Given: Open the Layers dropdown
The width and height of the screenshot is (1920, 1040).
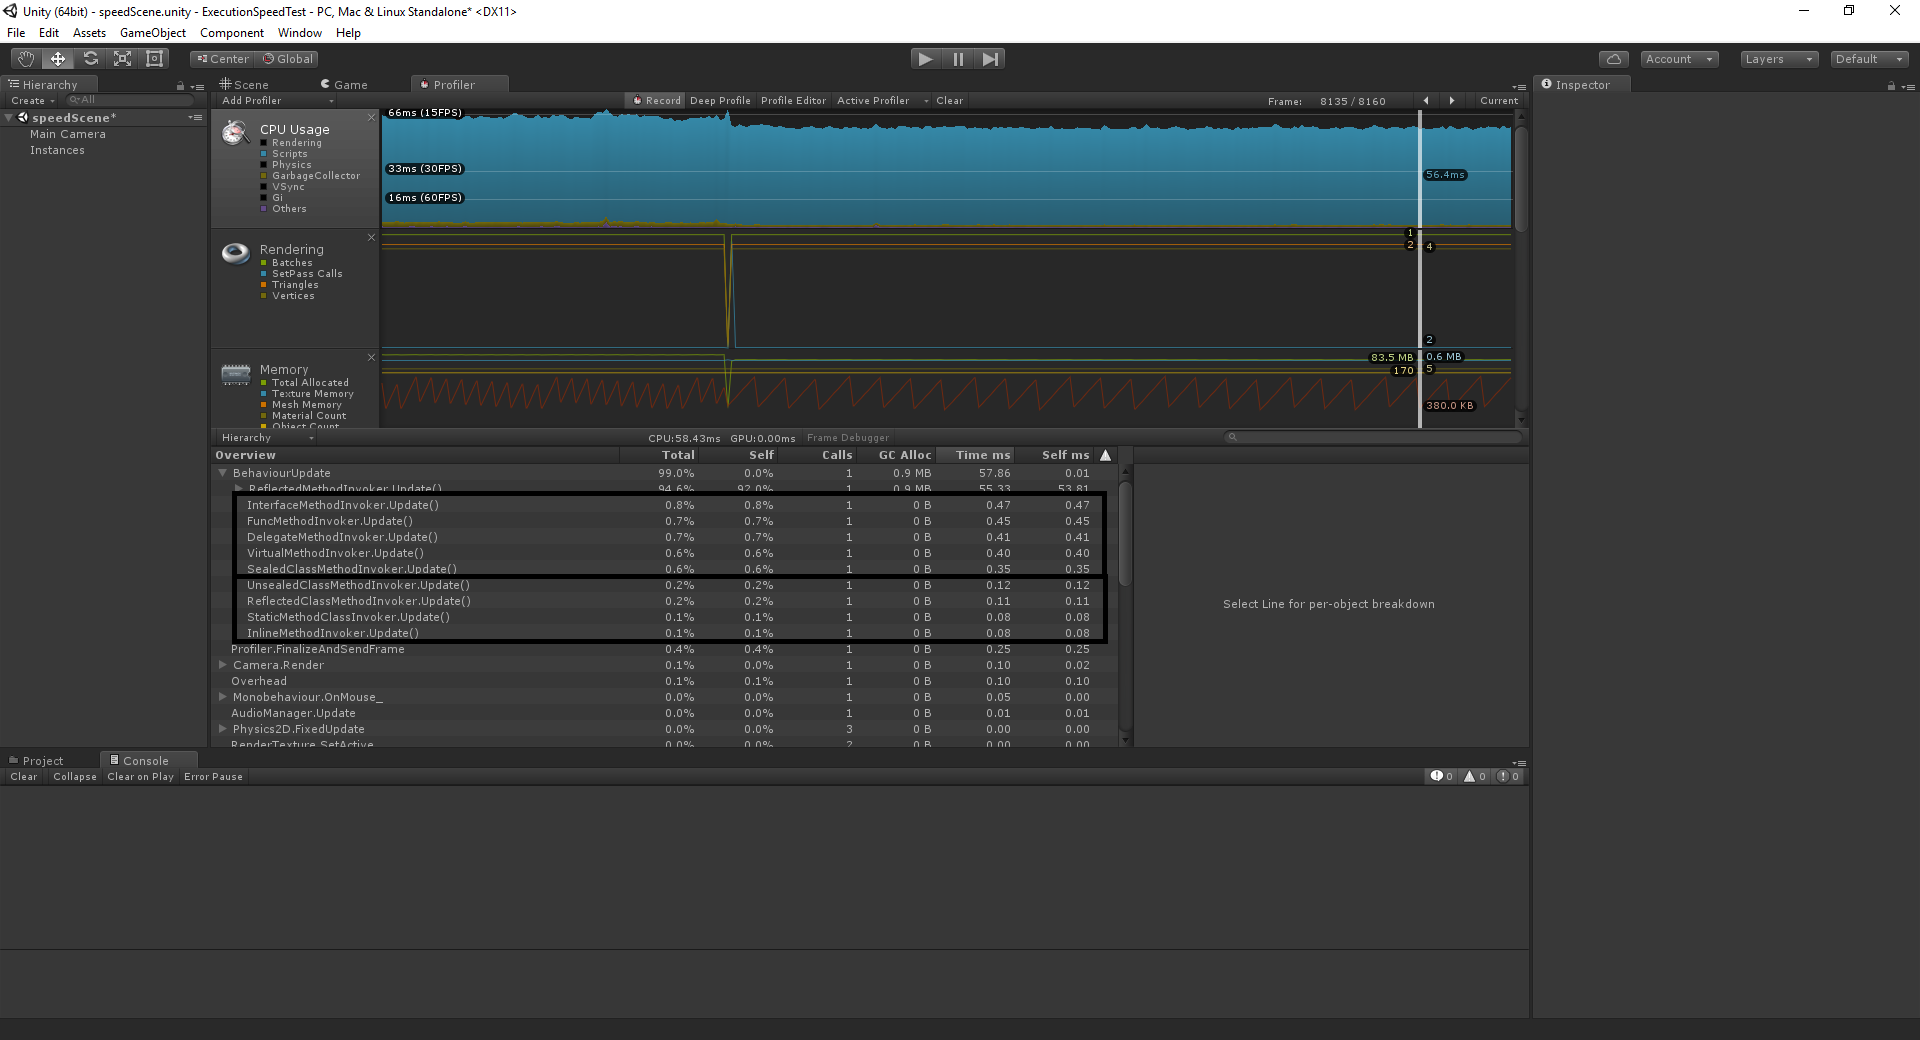Looking at the screenshot, I should point(1778,59).
